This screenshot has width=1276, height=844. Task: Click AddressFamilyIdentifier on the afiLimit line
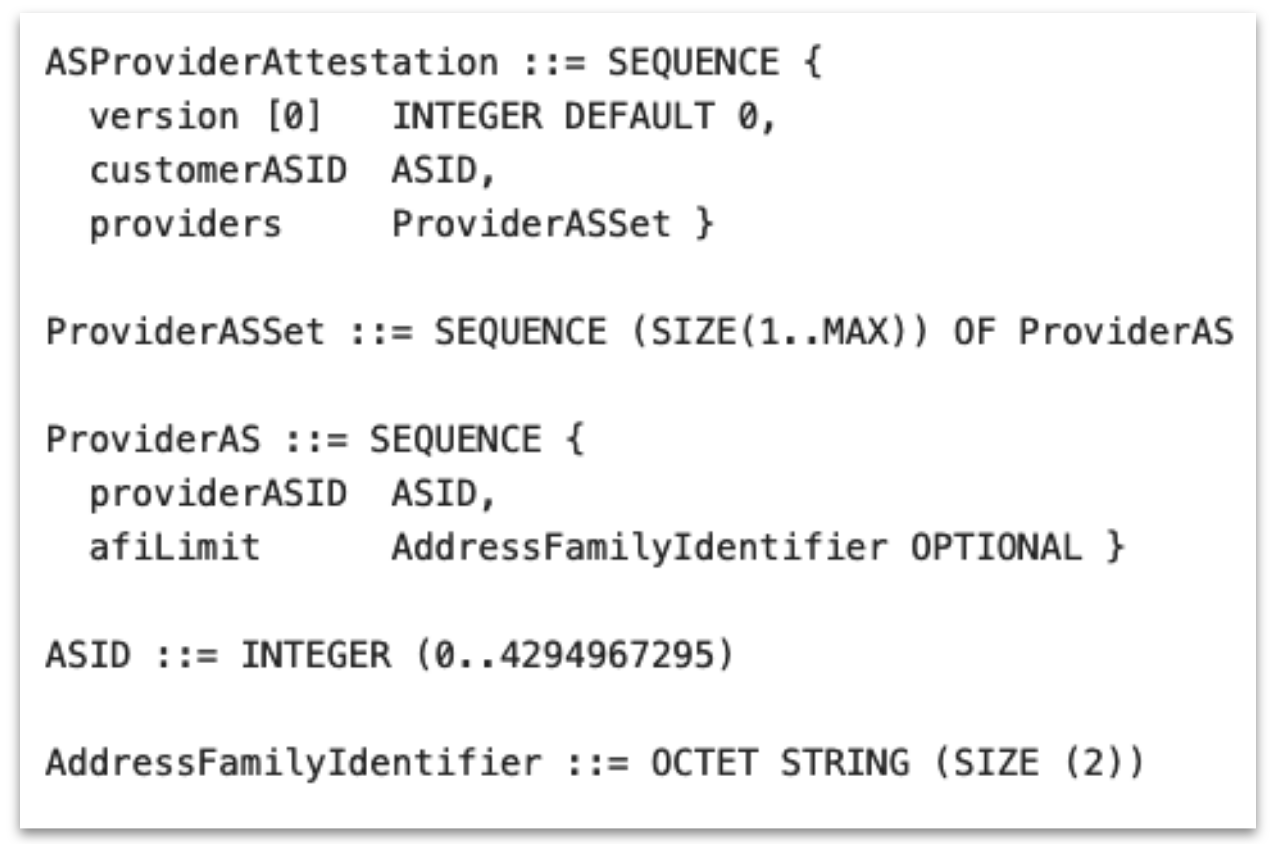point(638,548)
